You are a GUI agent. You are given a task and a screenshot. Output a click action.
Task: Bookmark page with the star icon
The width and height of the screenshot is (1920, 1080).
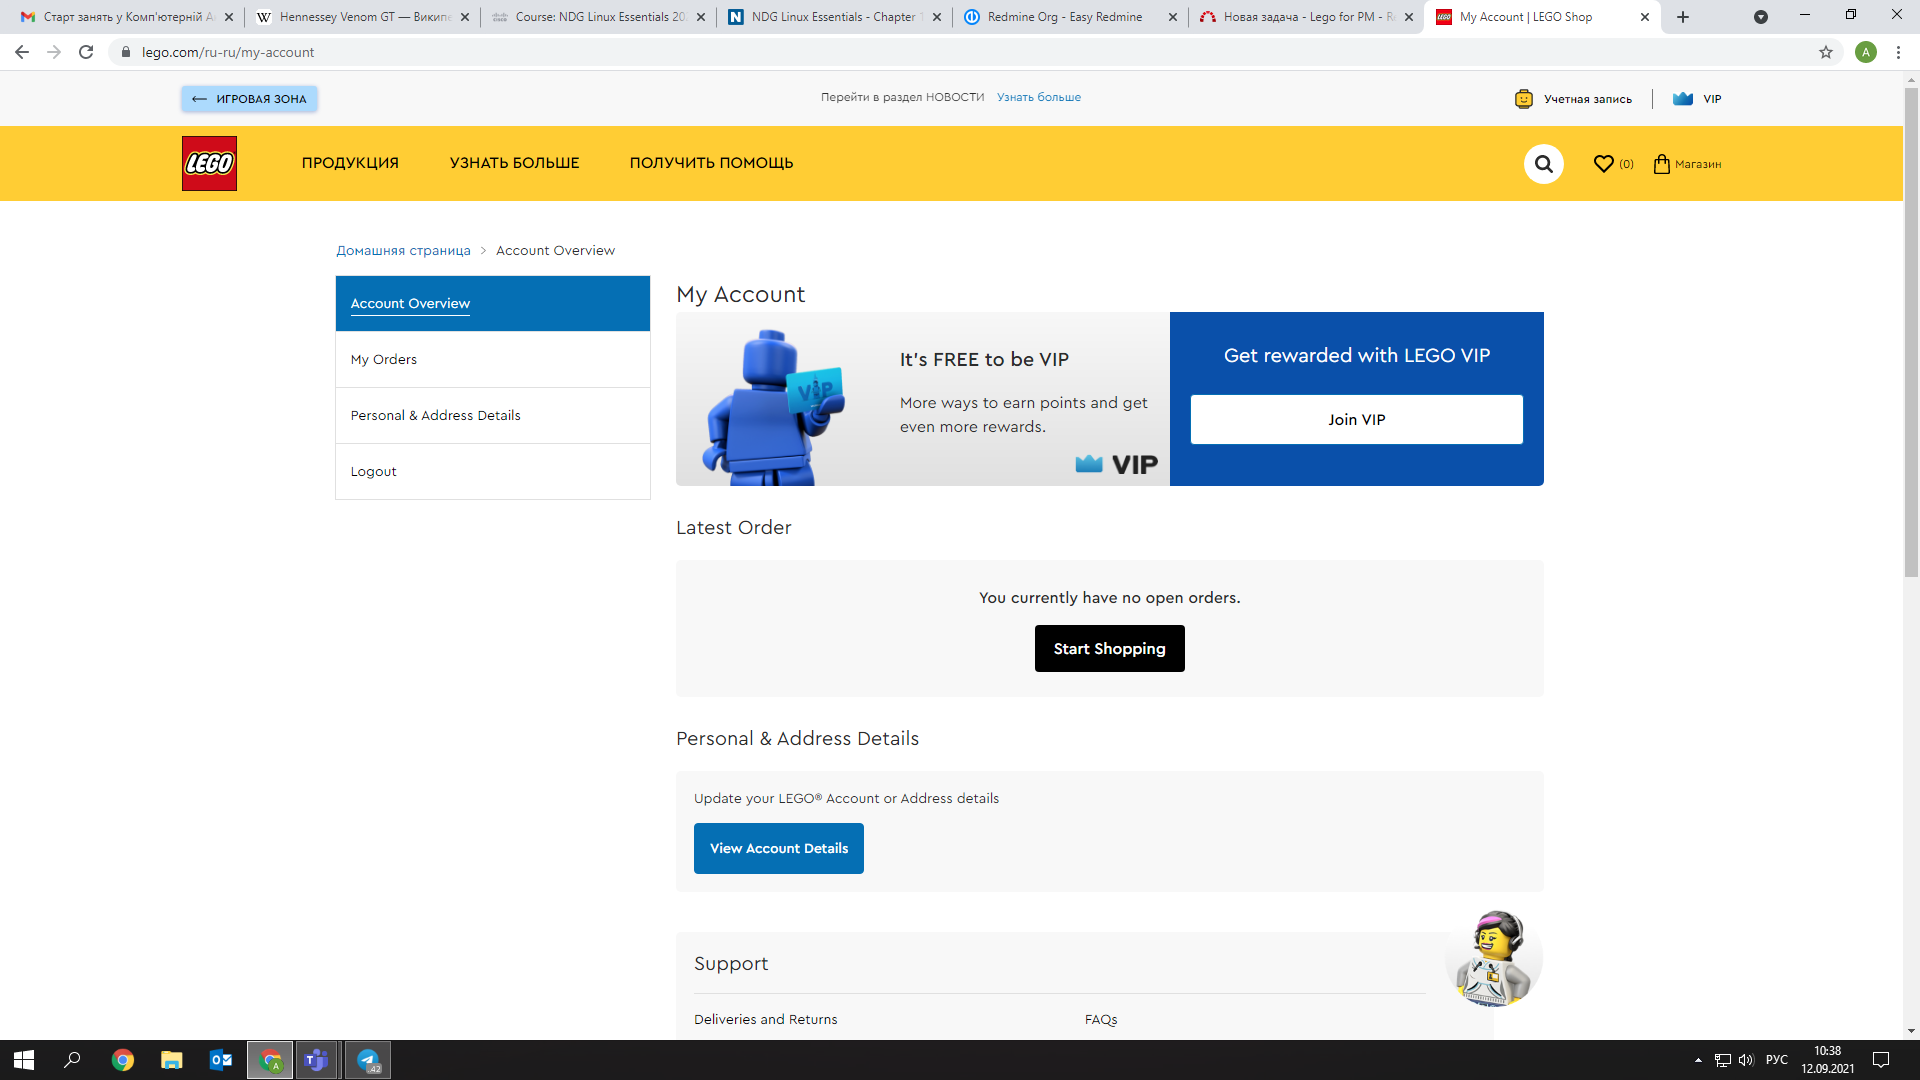click(1825, 52)
